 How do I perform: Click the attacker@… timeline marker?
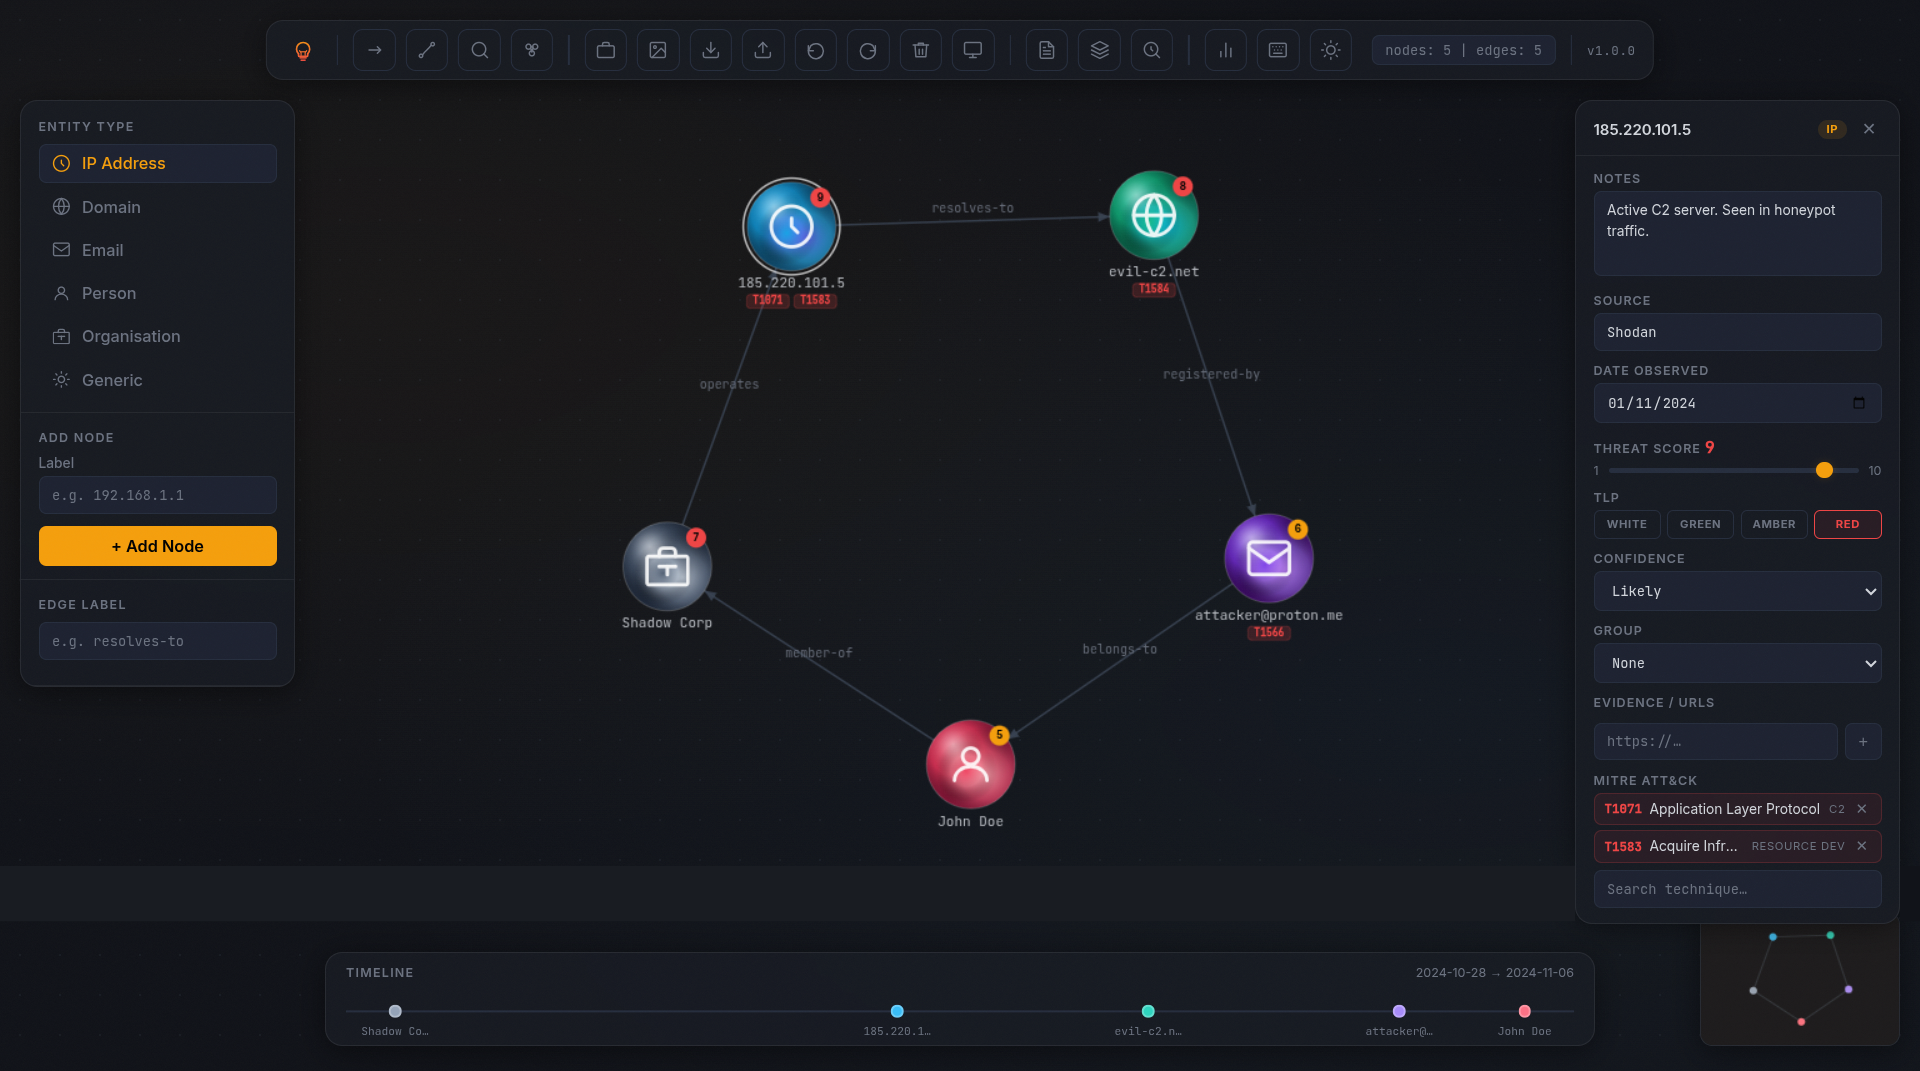(x=1399, y=1012)
